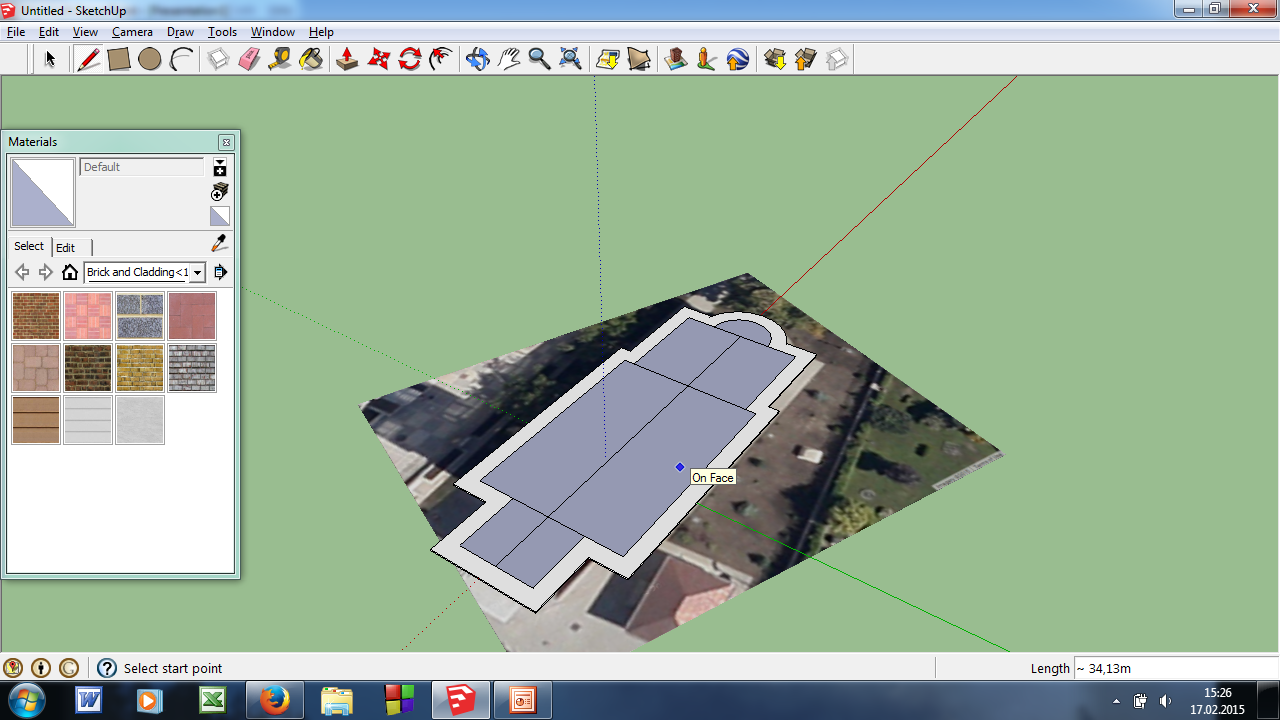This screenshot has height=720, width=1280.
Task: Select the Orbit camera tool
Action: (x=477, y=60)
